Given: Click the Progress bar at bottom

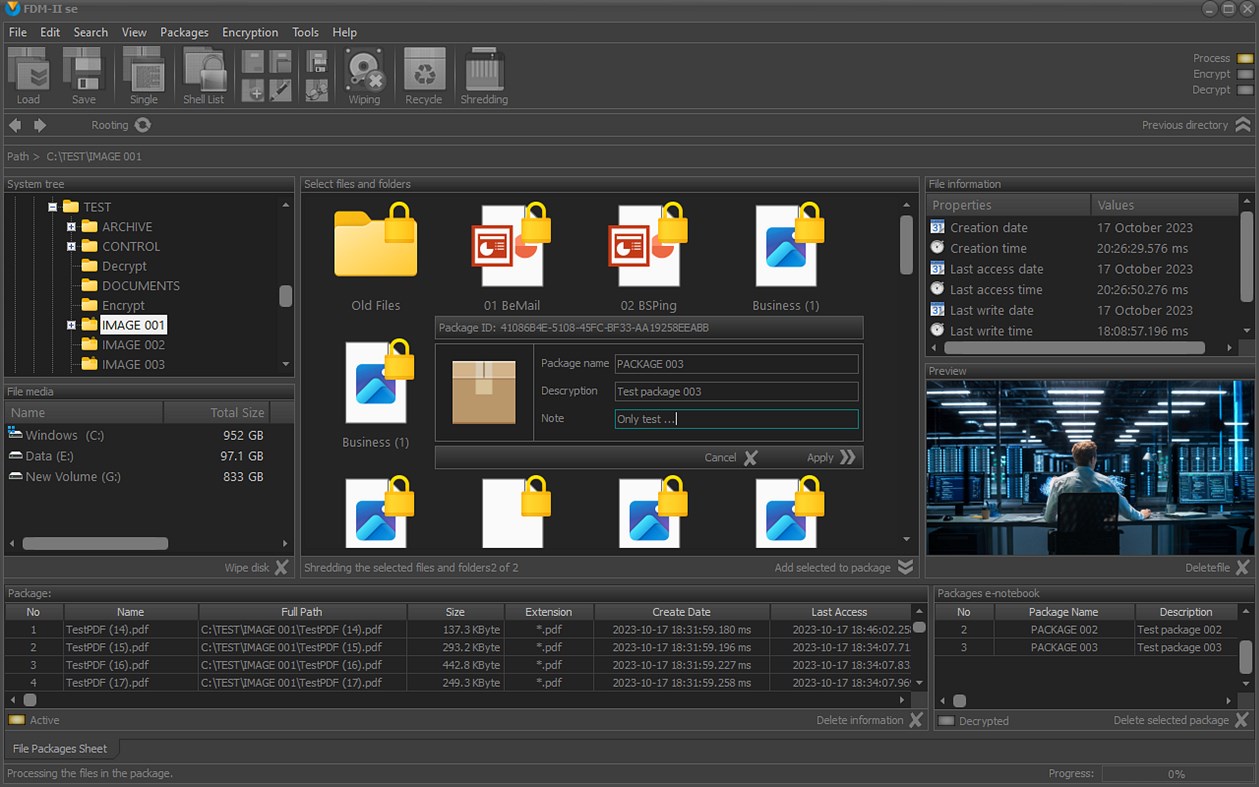Looking at the screenshot, I should pos(1180,773).
